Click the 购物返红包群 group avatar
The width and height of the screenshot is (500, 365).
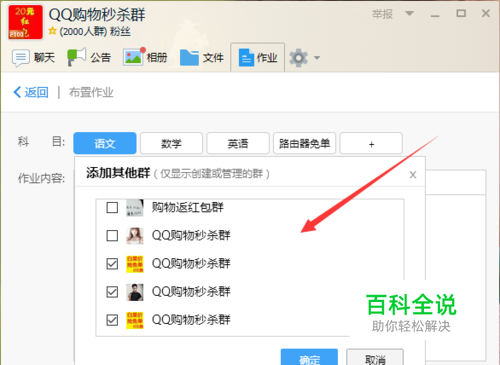135,208
